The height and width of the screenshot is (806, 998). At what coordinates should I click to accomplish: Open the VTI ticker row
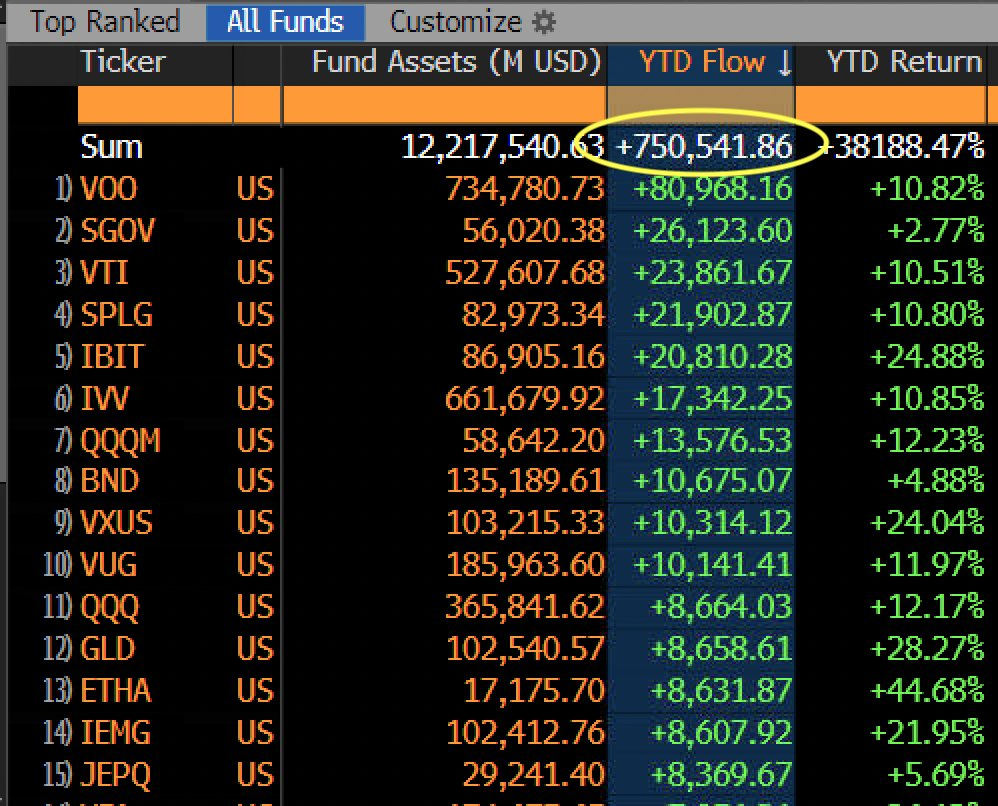click(104, 272)
